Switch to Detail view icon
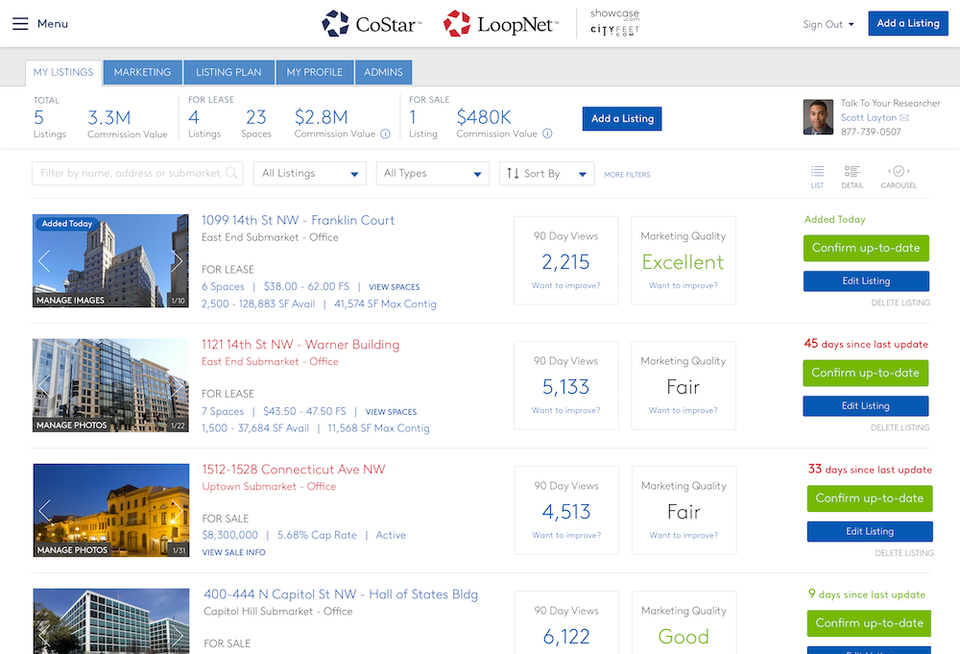The height and width of the screenshot is (654, 960). pyautogui.click(x=852, y=176)
